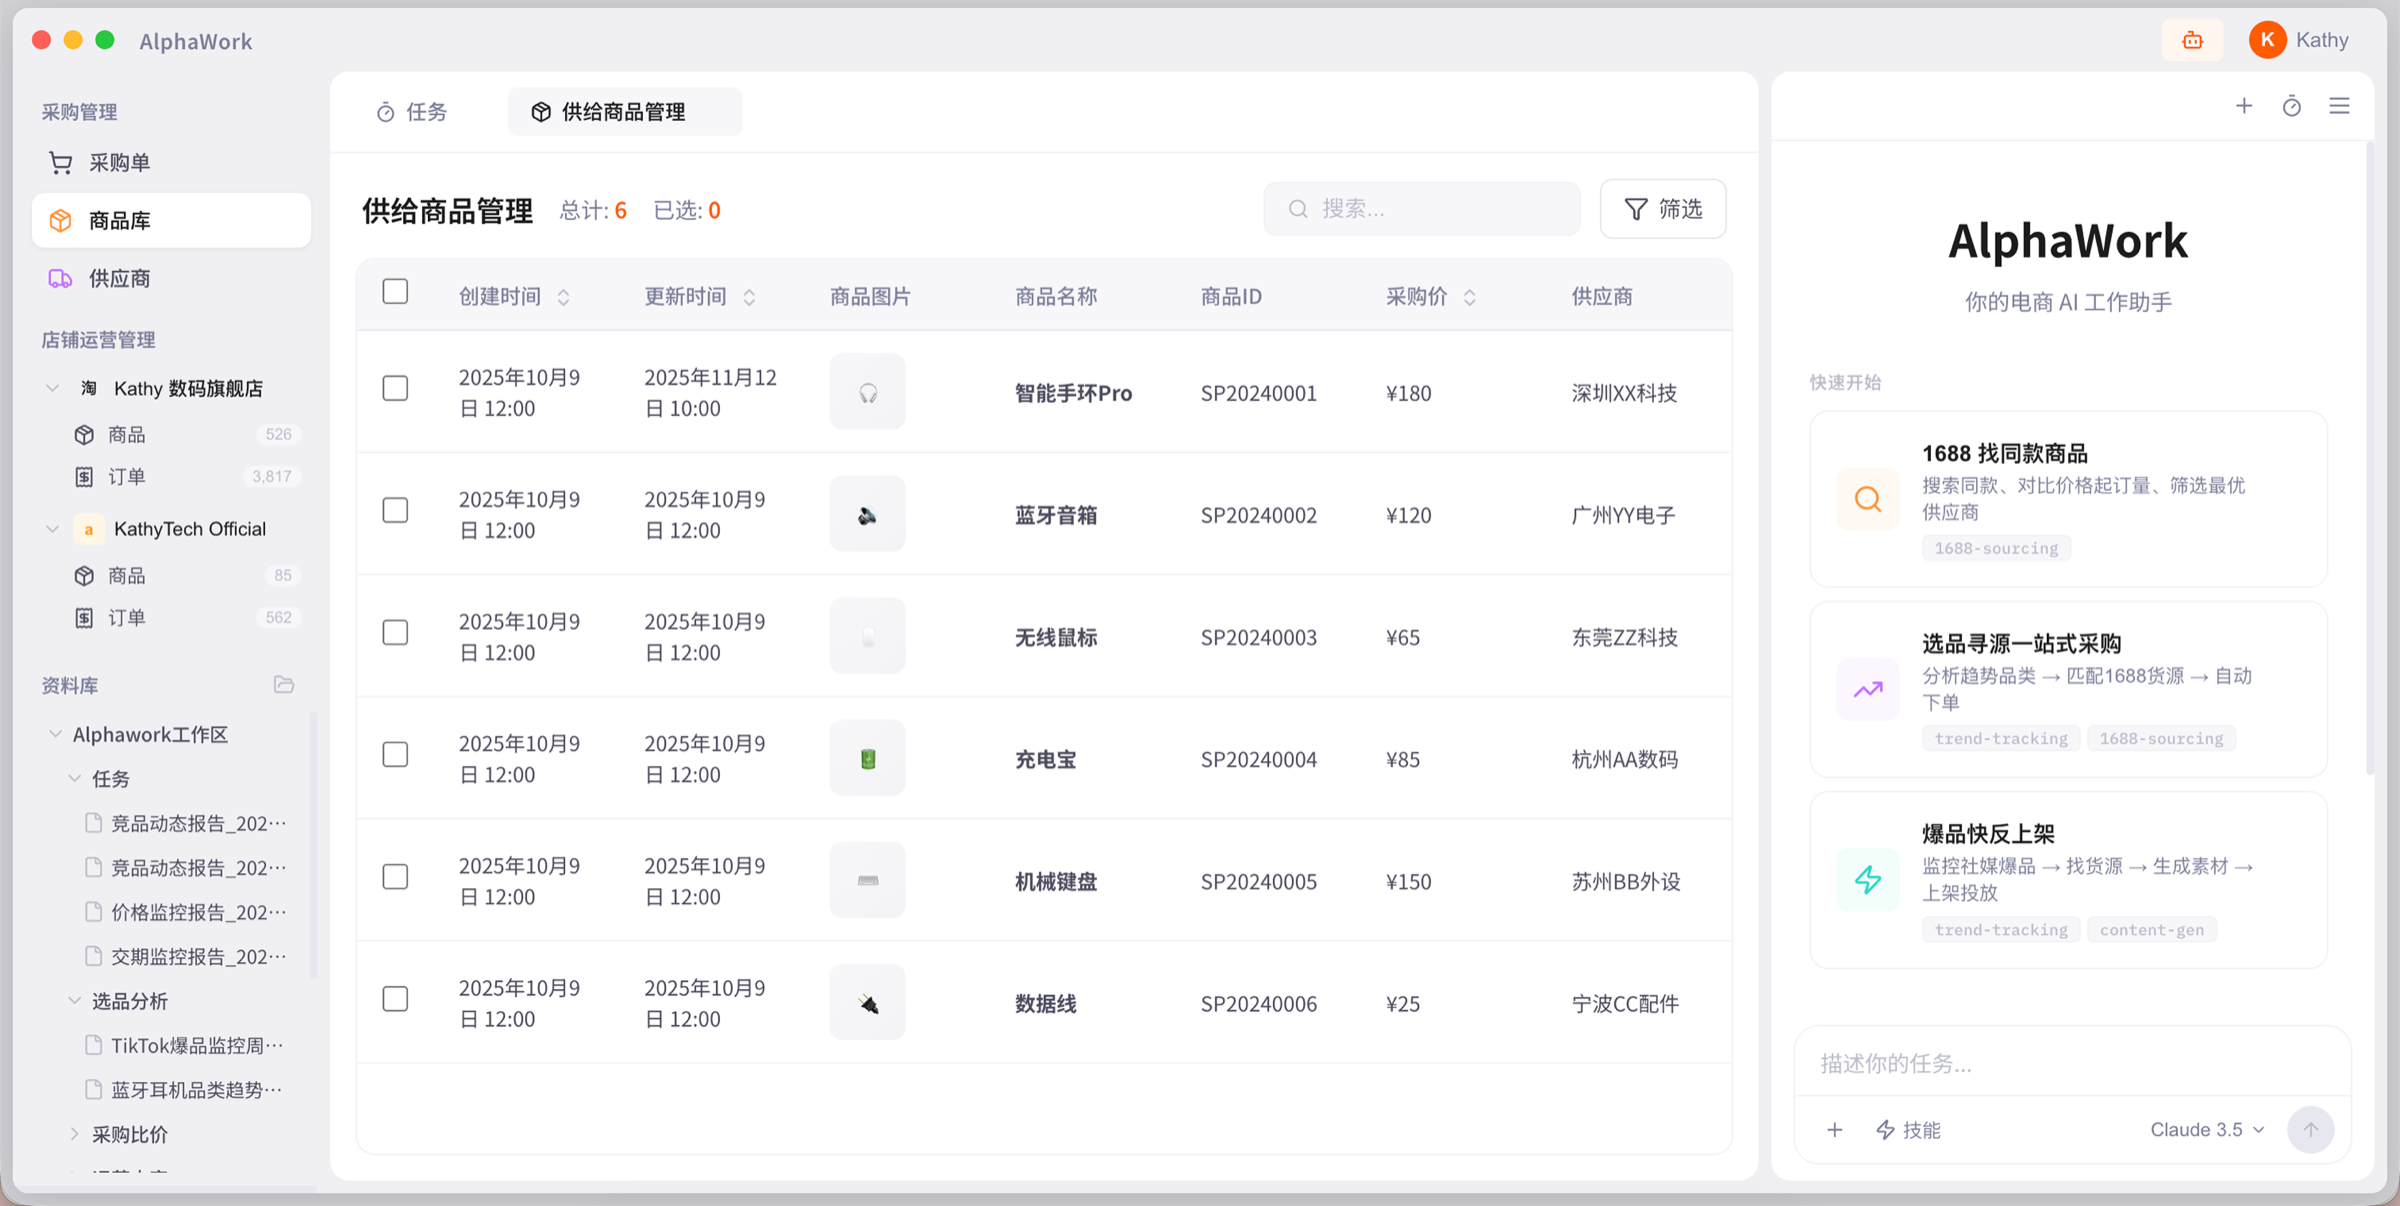Screen dimensions: 2400x1206
Task: Click supplier 深圳XX科技
Action: [1624, 393]
